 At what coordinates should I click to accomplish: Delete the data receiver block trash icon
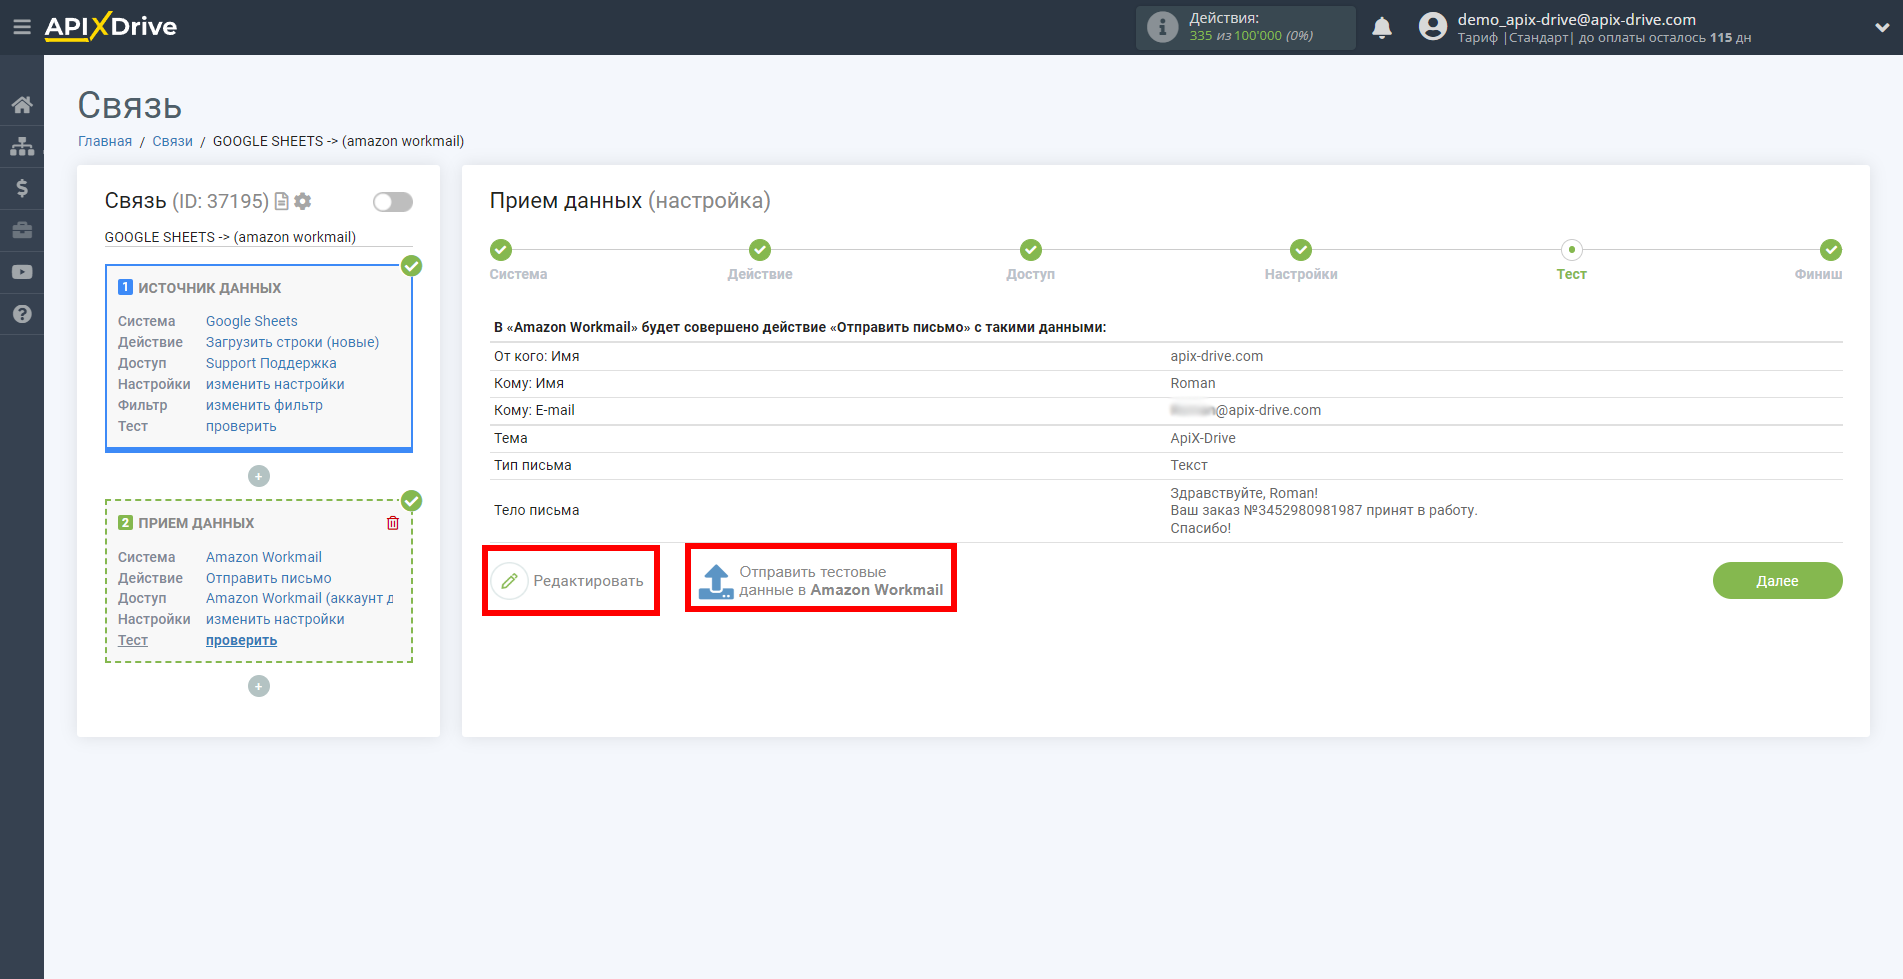point(393,523)
